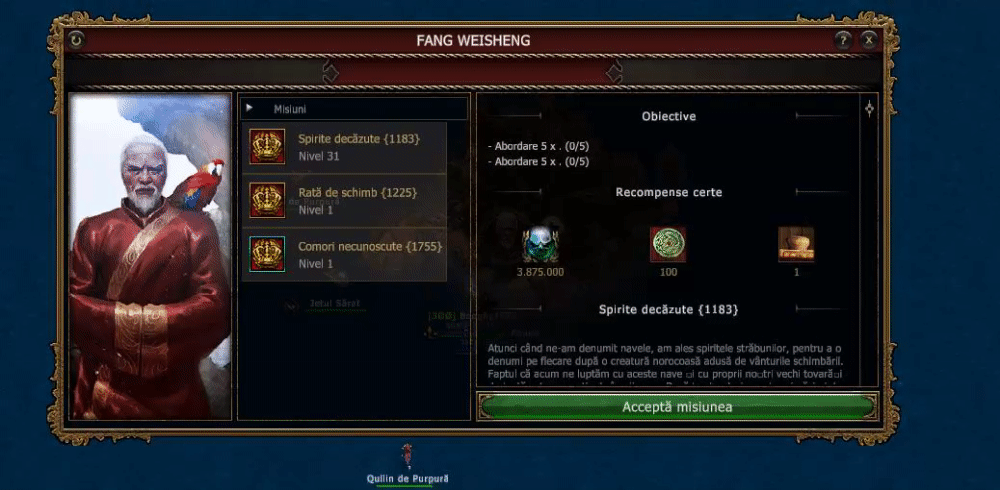Click the left ornament tab arrow
Screen dimensions: 1000x490
tap(330, 71)
